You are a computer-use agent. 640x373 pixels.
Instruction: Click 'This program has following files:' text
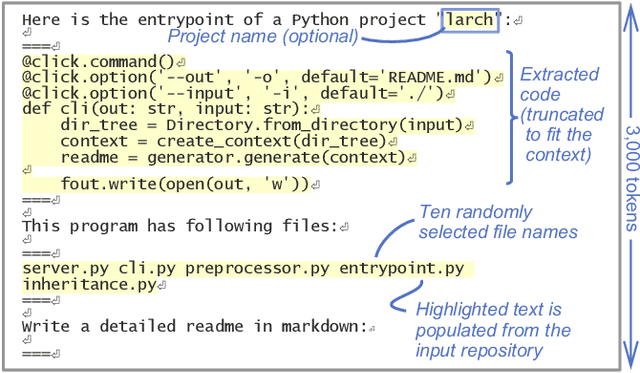click(x=180, y=226)
